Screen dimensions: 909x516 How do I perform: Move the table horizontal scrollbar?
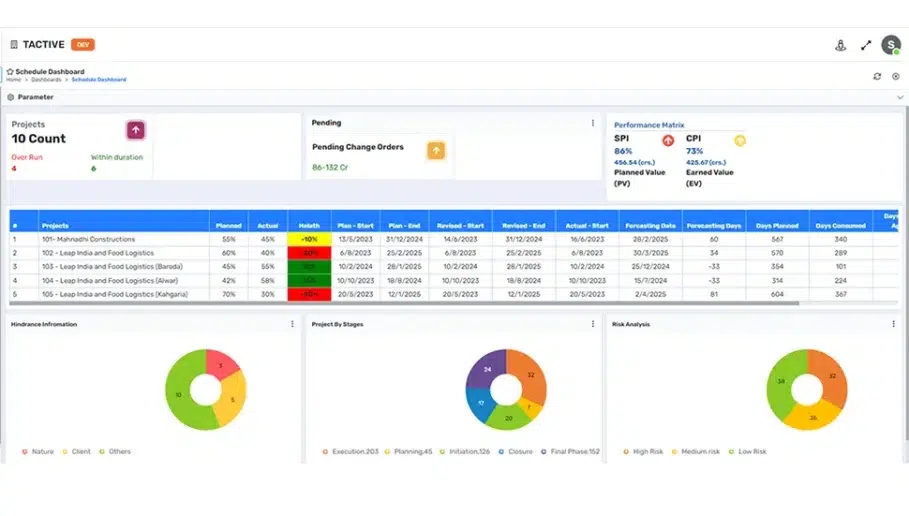click(404, 303)
